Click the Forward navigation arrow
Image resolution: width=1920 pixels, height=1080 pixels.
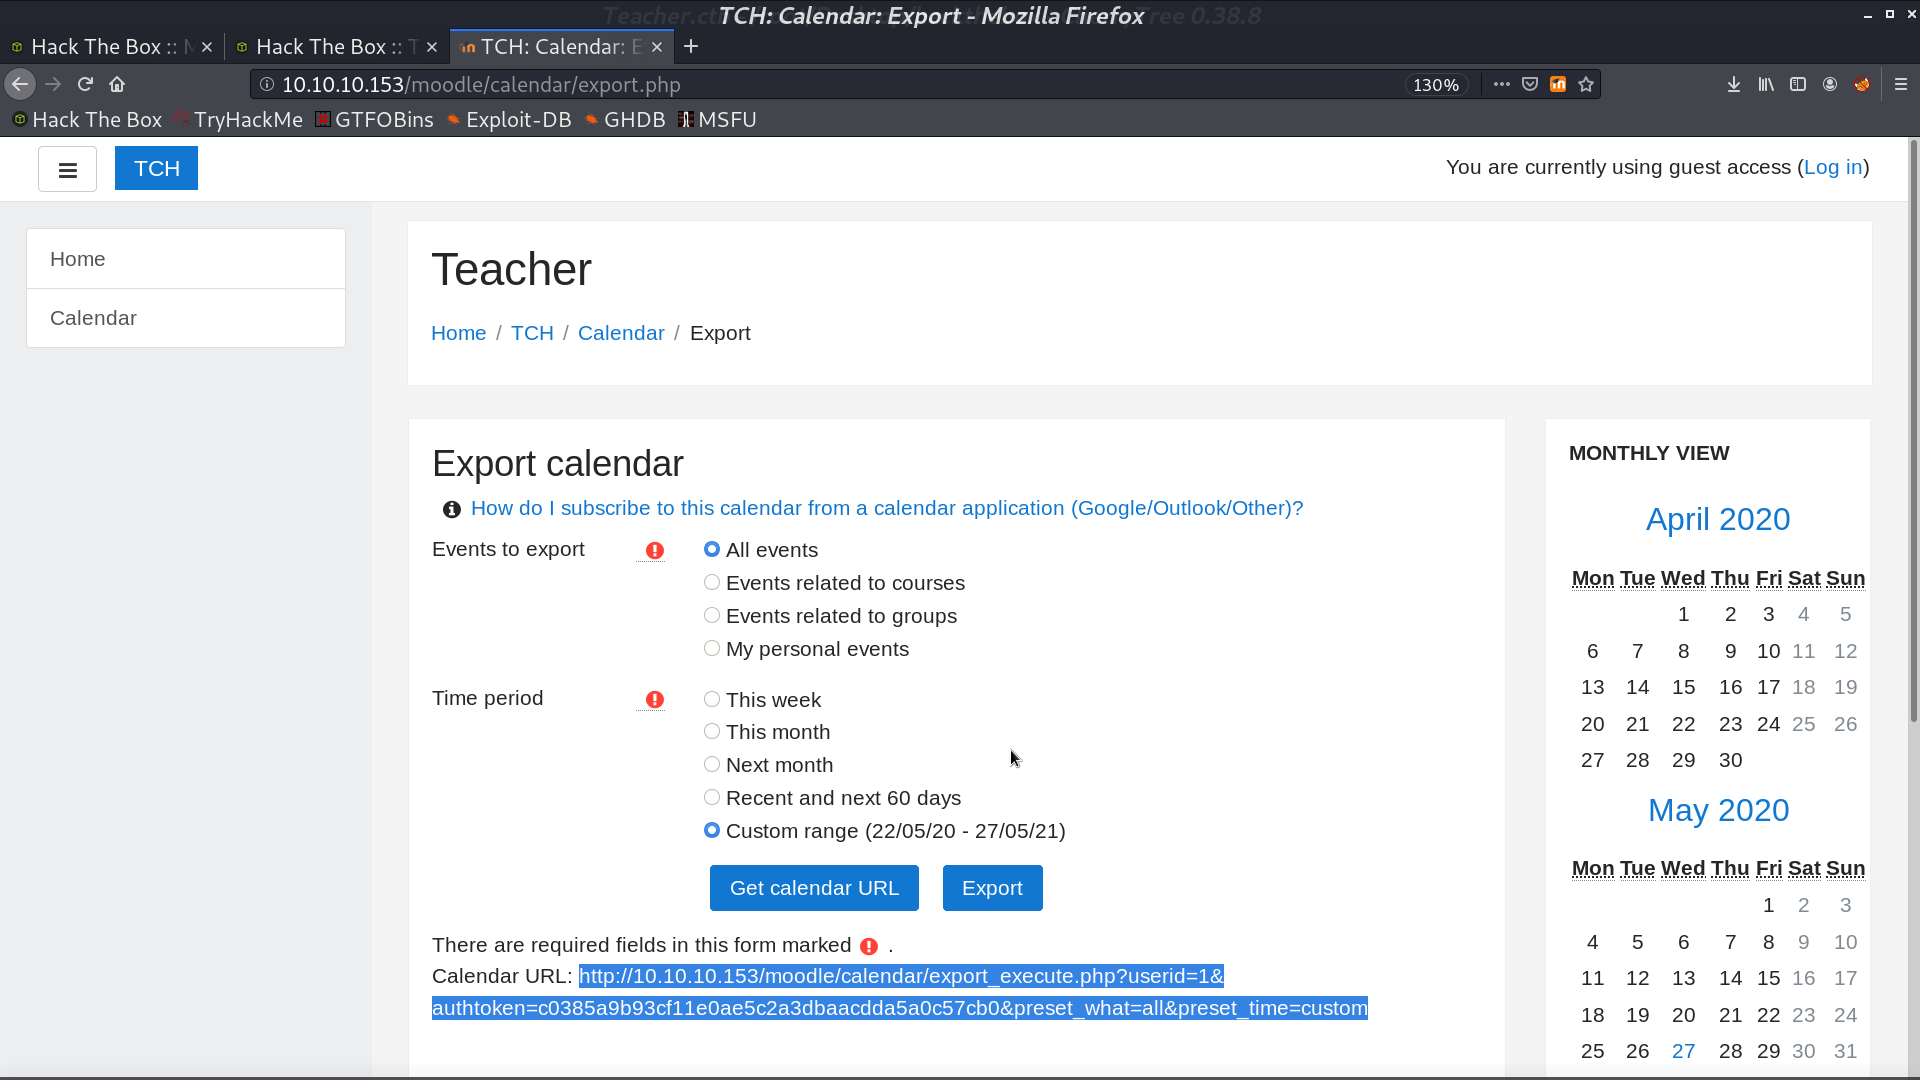coord(53,84)
